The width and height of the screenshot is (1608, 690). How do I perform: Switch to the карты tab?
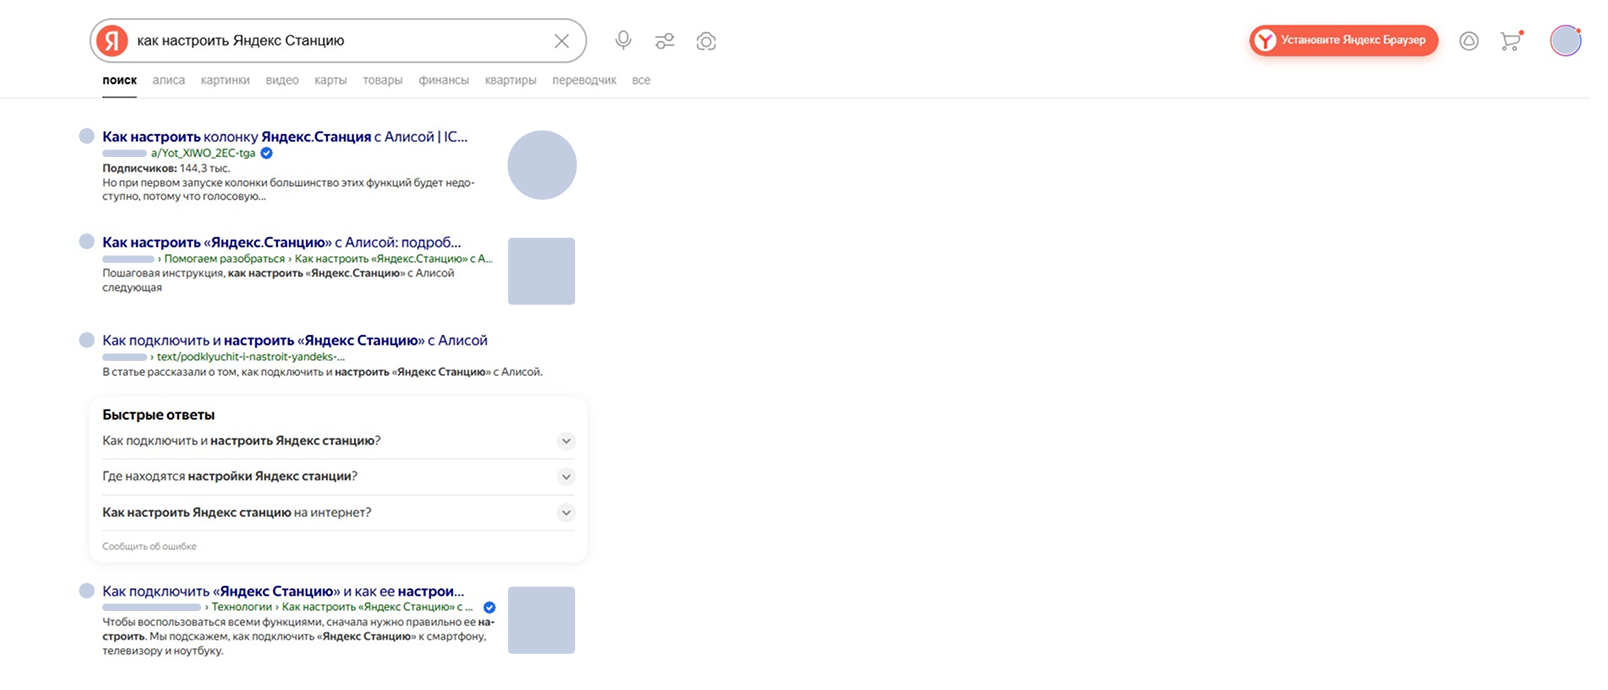(x=330, y=80)
